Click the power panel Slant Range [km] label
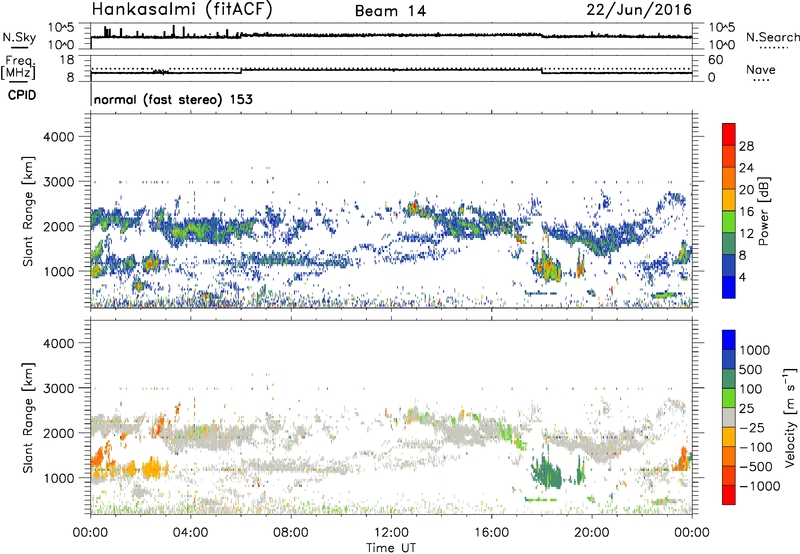The width and height of the screenshot is (800, 554). (x=28, y=211)
